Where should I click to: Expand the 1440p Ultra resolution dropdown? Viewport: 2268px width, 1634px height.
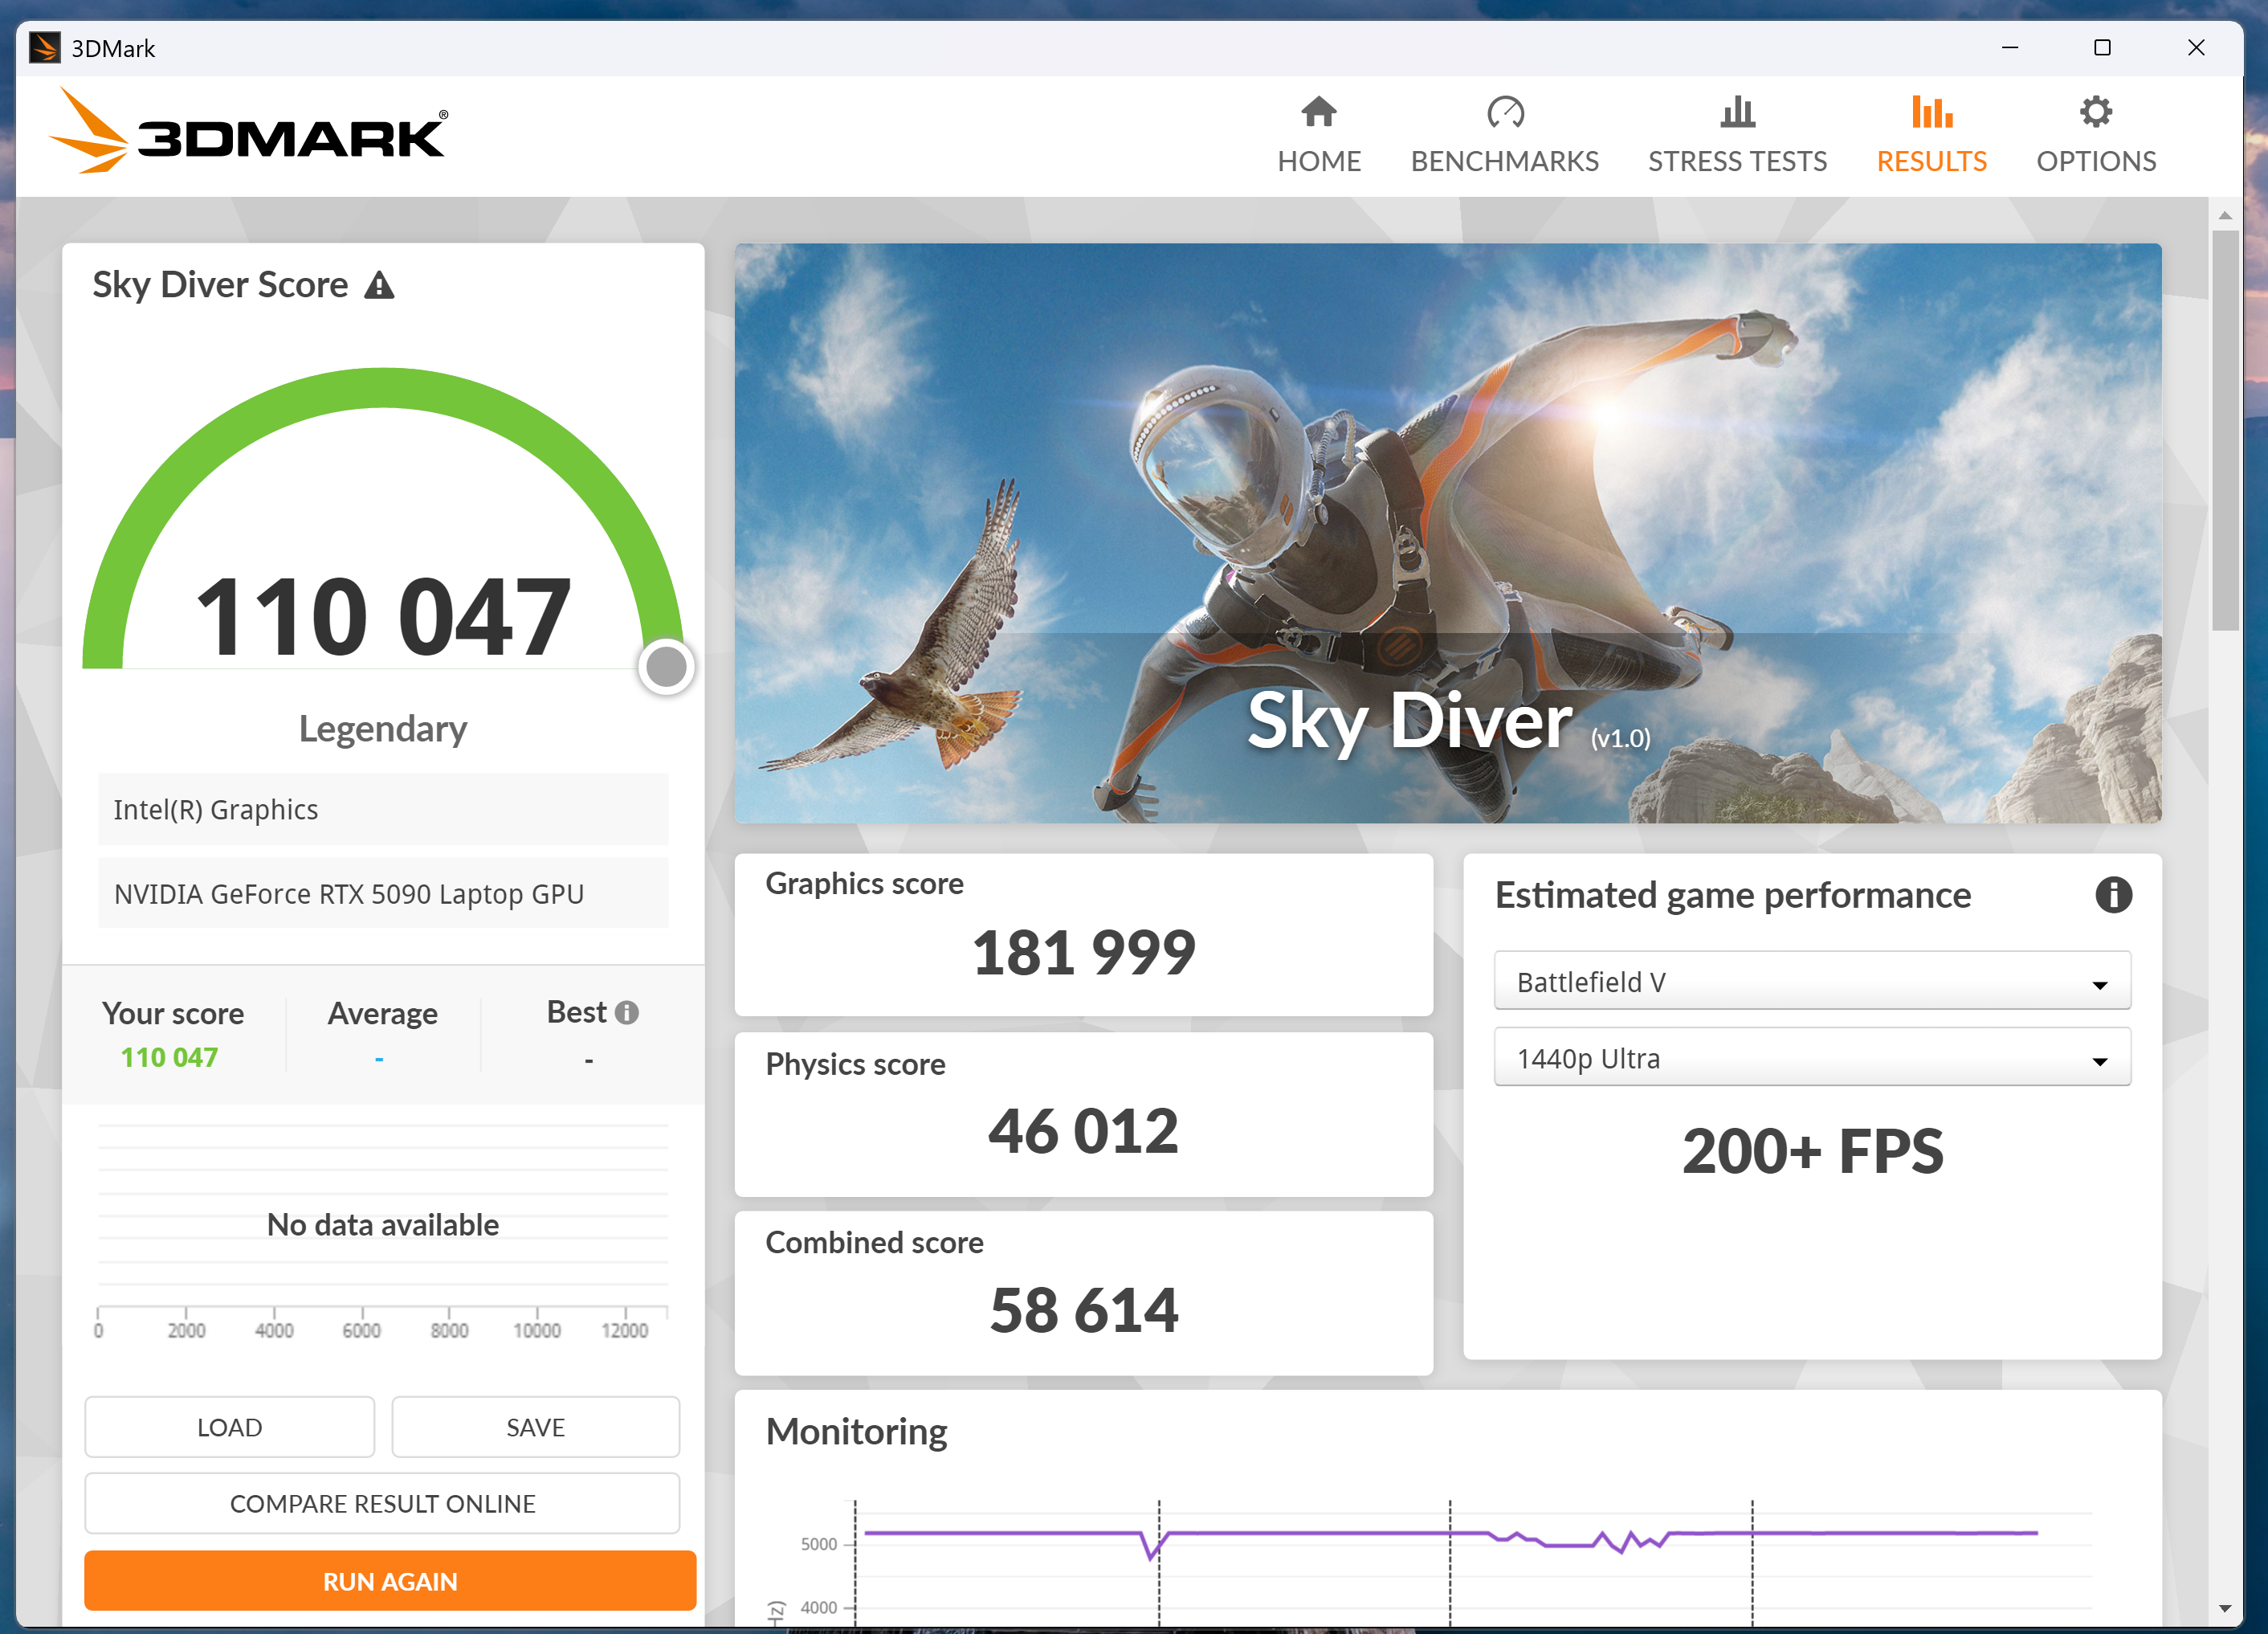click(x=1811, y=1057)
